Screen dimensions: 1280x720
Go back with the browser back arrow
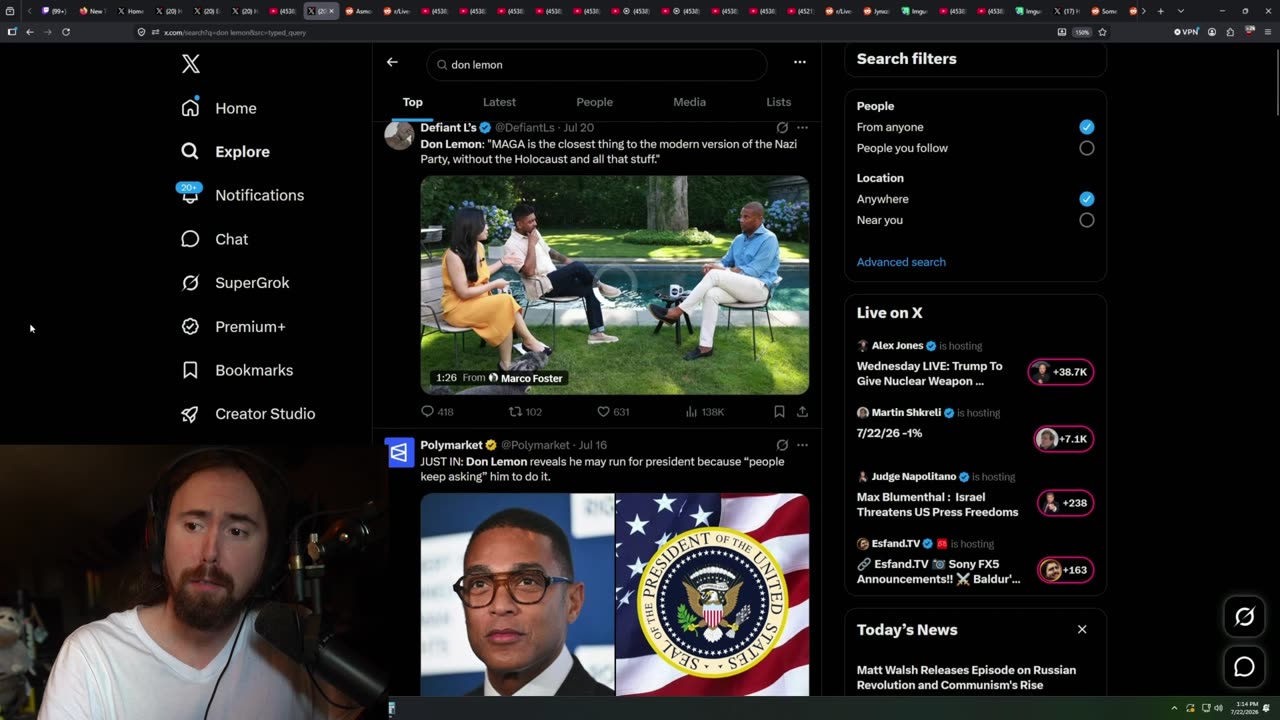point(30,32)
